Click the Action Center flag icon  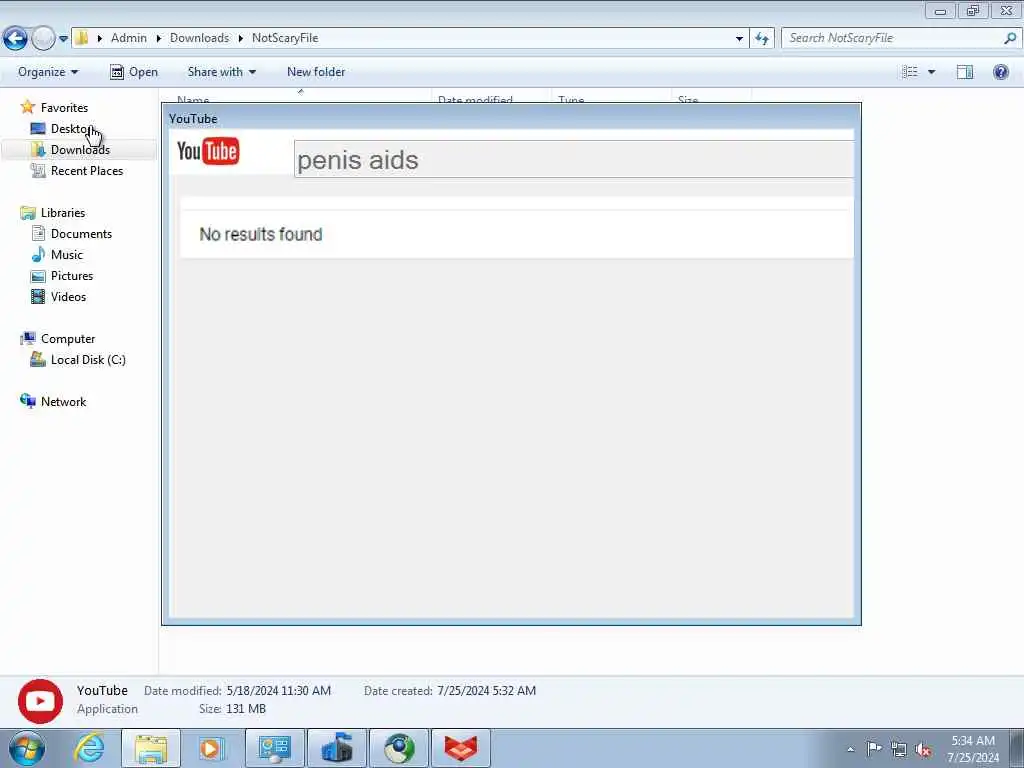874,748
